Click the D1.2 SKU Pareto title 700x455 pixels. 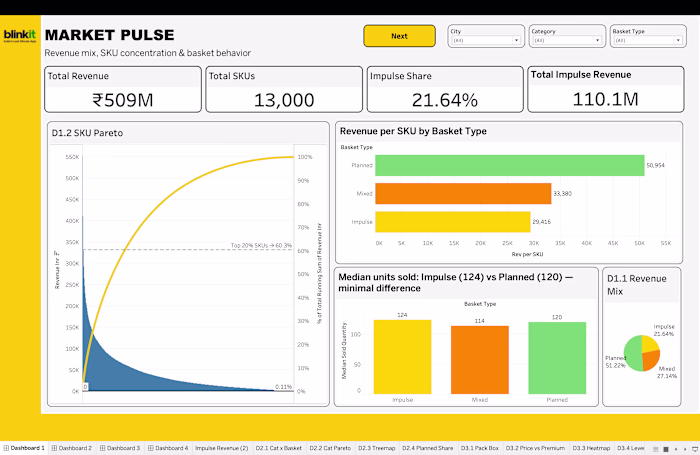tap(87, 133)
